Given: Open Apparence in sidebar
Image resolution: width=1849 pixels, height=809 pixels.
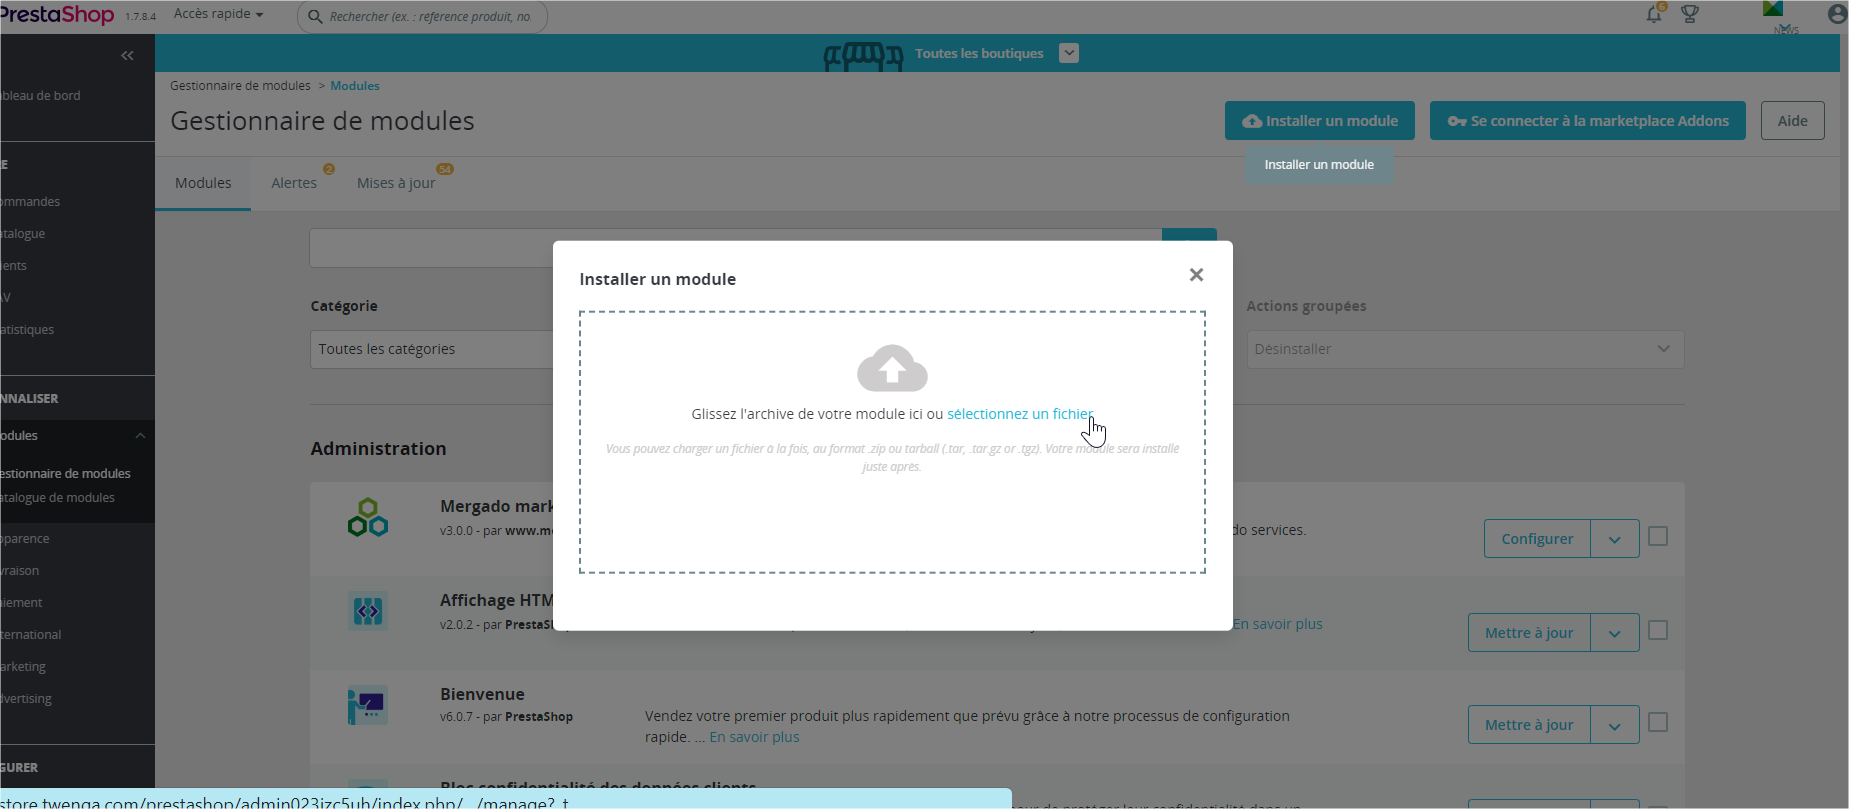Looking at the screenshot, I should [x=26, y=539].
